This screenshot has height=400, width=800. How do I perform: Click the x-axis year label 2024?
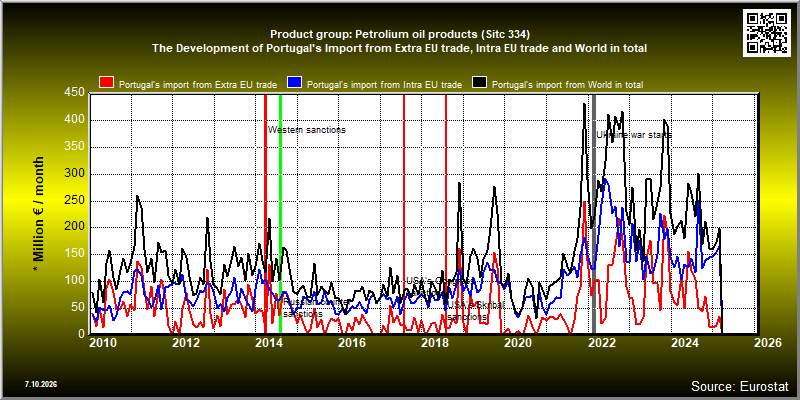click(x=684, y=343)
